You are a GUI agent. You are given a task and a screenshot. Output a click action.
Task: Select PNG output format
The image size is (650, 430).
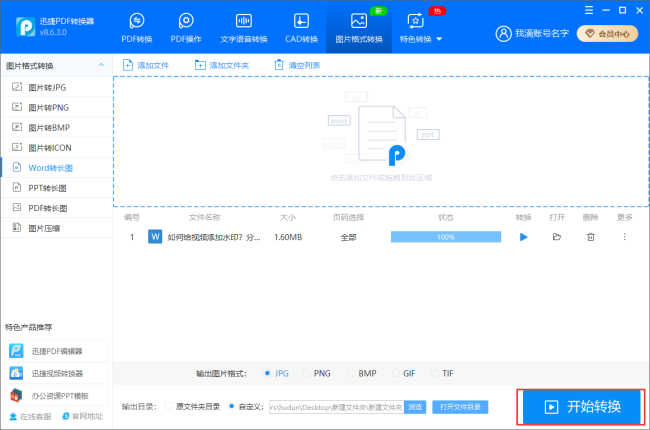(317, 373)
